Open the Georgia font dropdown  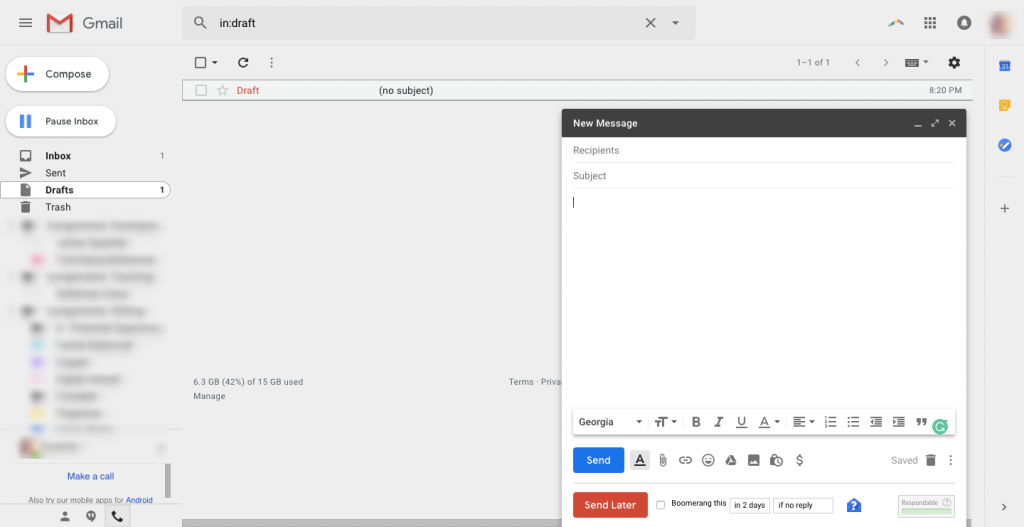tap(610, 422)
